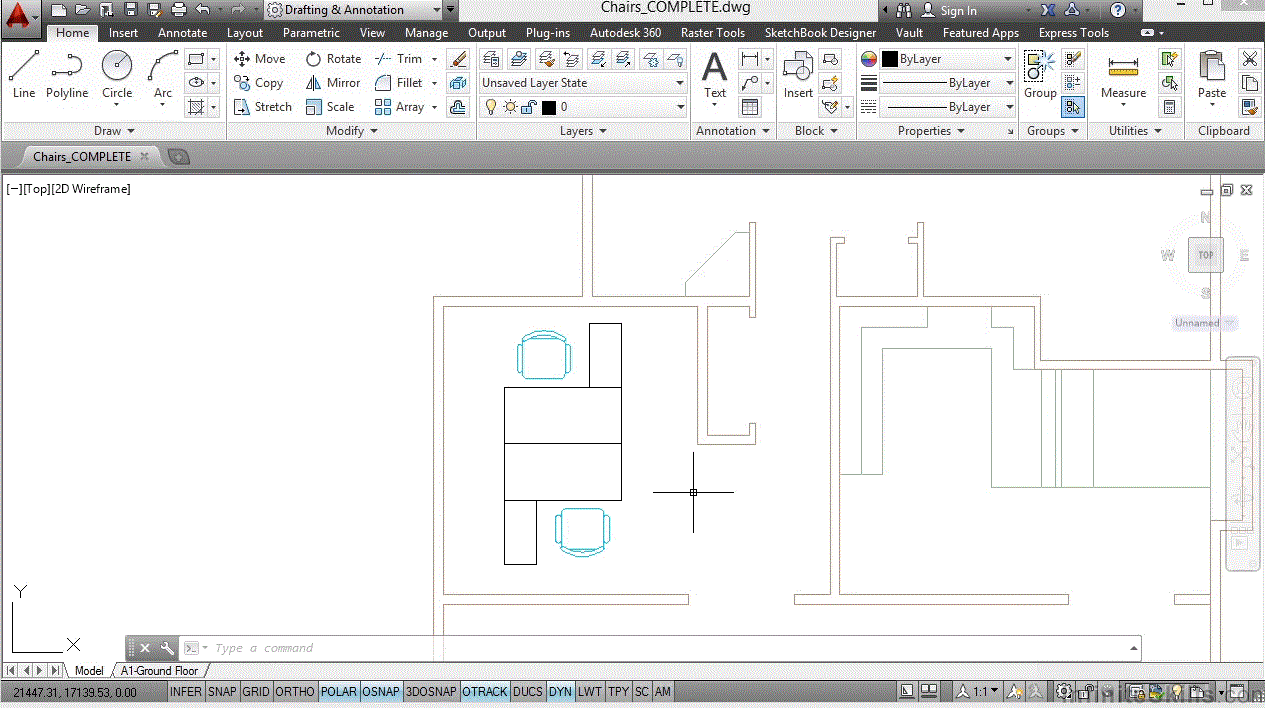This screenshot has height=708, width=1265.
Task: Click the Insert block tool
Action: (x=798, y=76)
